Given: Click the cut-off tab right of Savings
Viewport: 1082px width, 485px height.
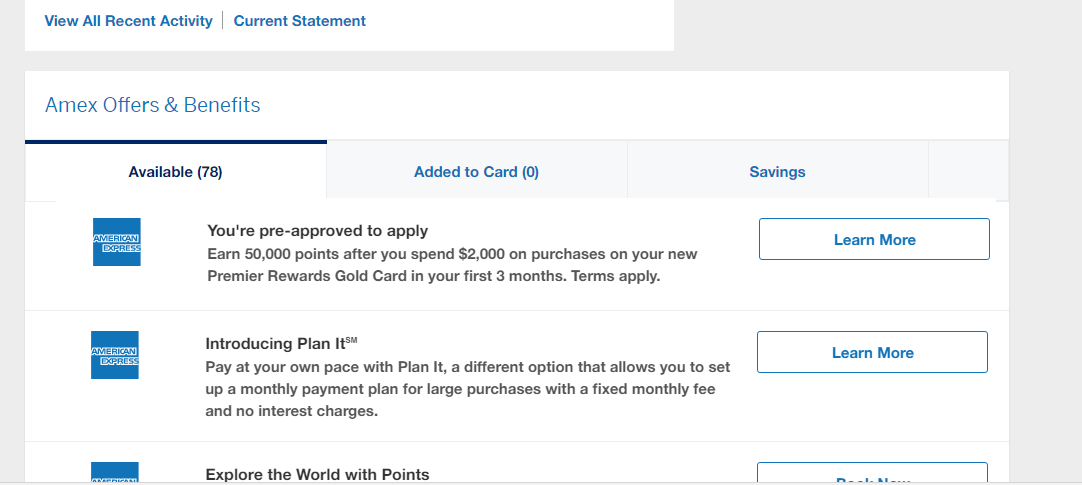Looking at the screenshot, I should 968,172.
